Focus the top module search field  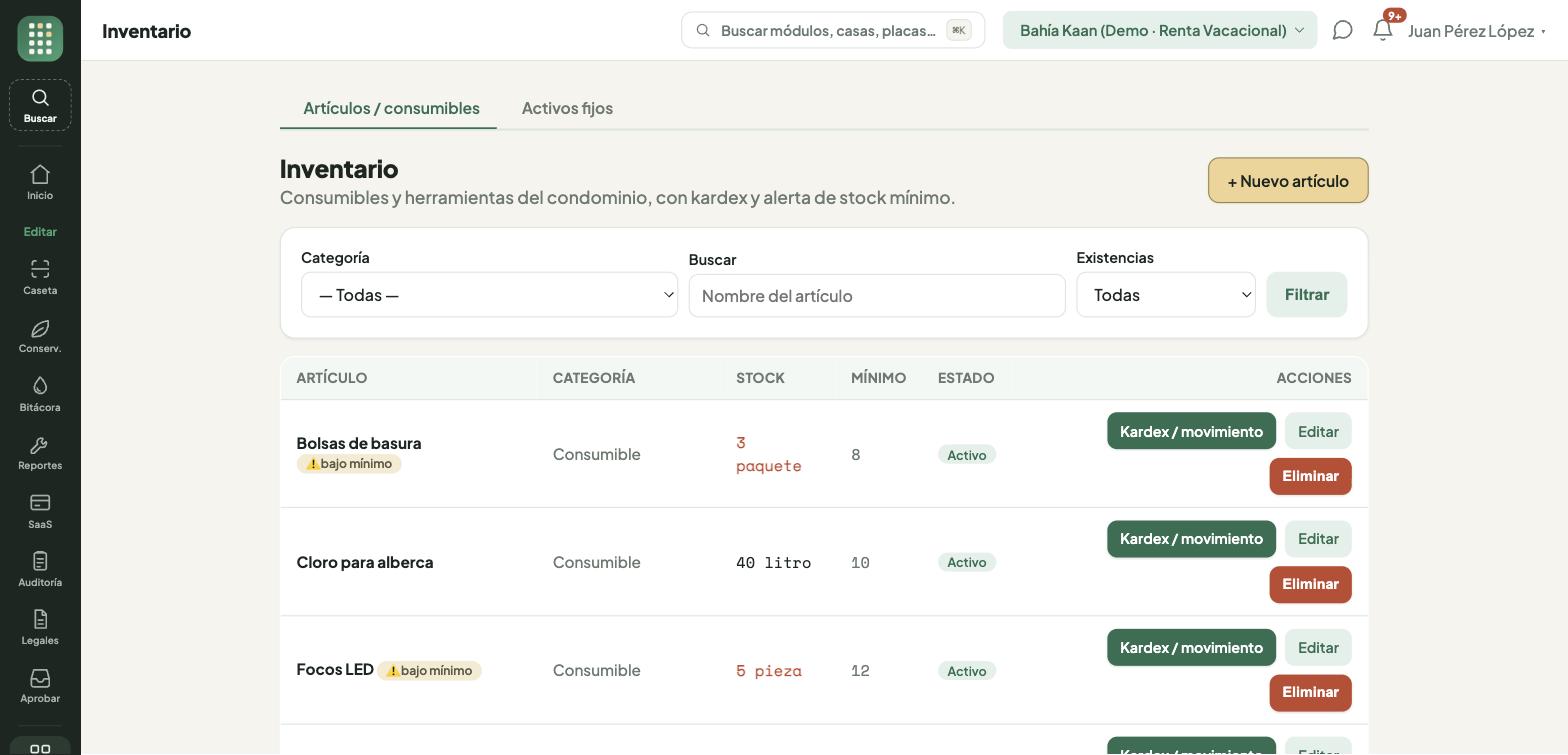(x=833, y=30)
